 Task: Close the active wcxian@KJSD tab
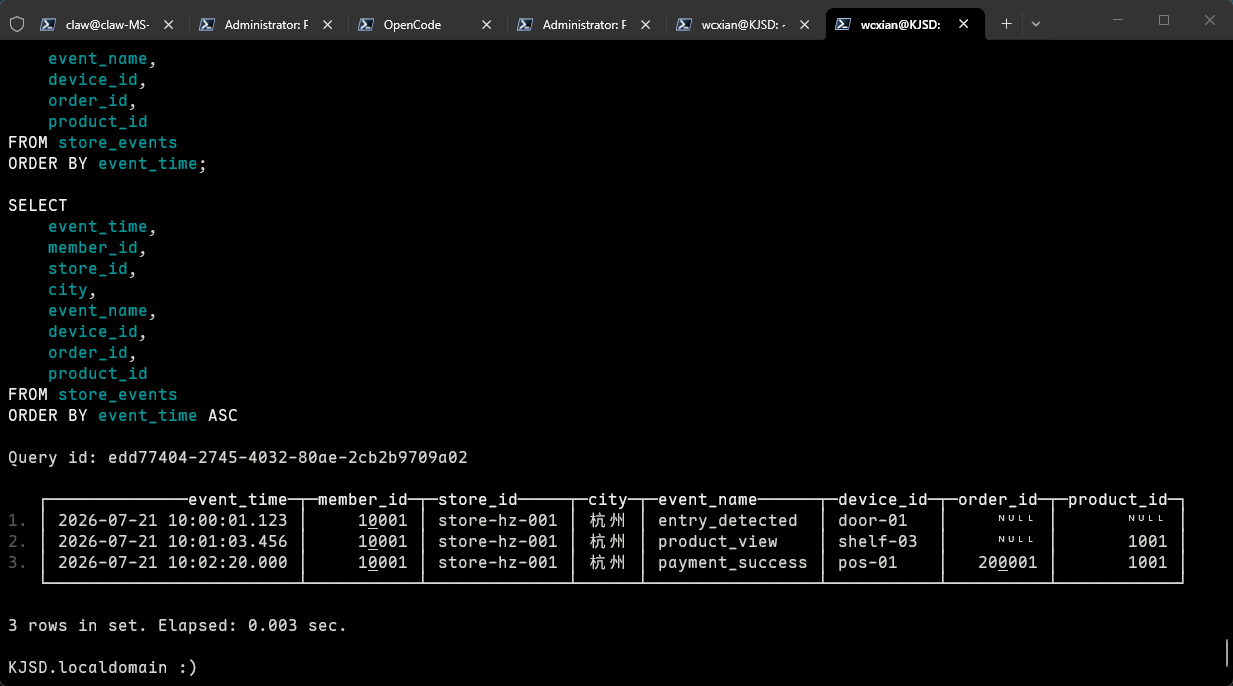[x=964, y=24]
